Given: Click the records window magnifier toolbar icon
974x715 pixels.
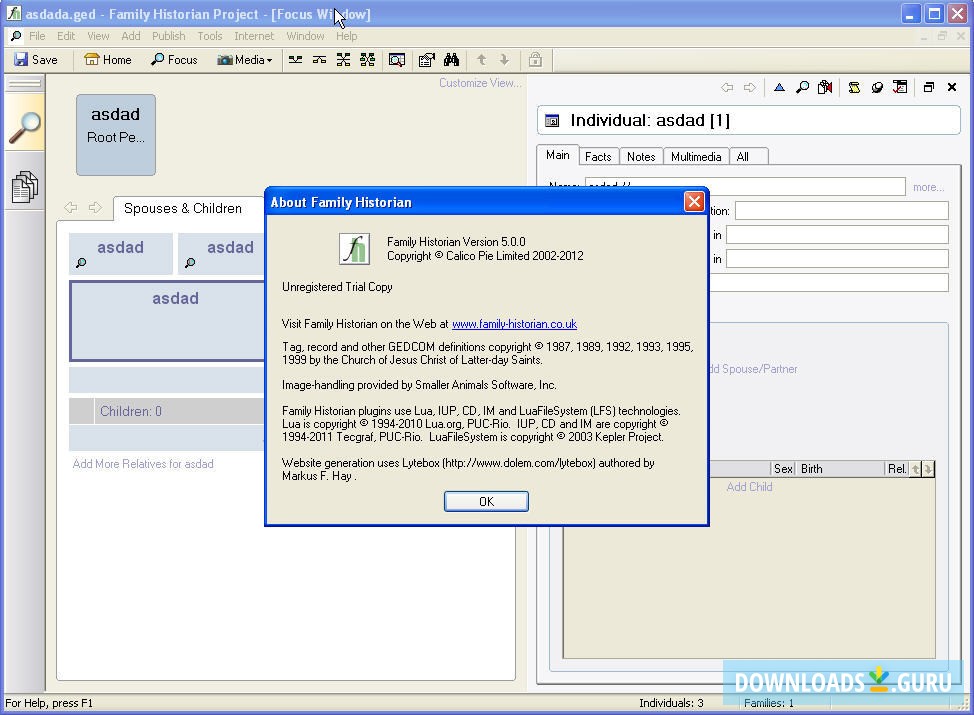Looking at the screenshot, I should coord(397,60).
